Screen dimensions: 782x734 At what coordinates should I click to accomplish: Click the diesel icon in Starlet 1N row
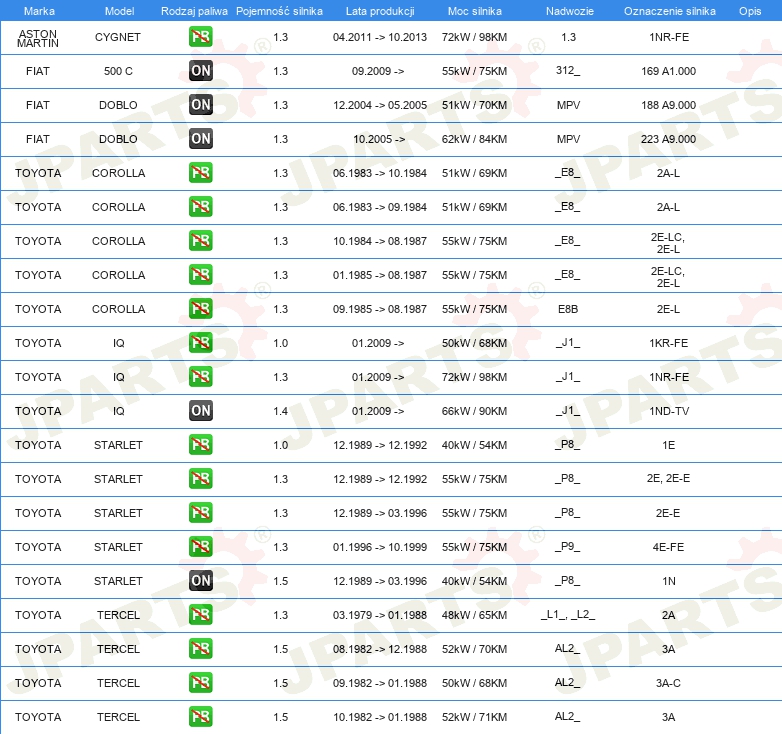201,581
